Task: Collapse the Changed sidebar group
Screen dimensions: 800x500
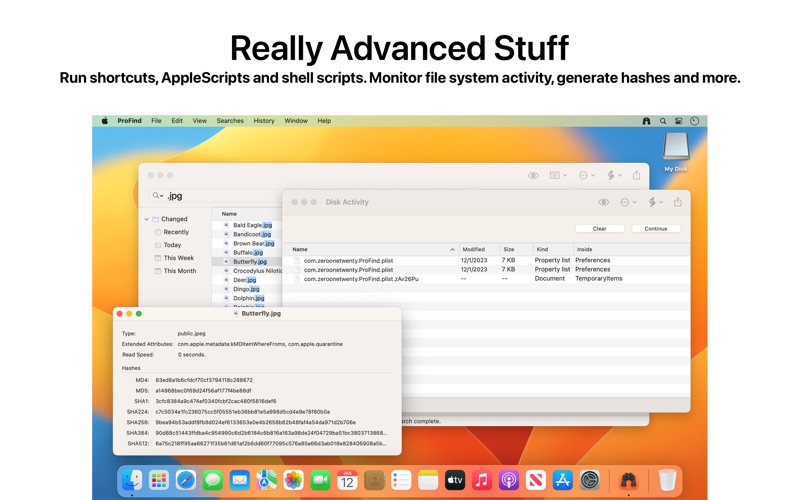Action: tap(146, 219)
